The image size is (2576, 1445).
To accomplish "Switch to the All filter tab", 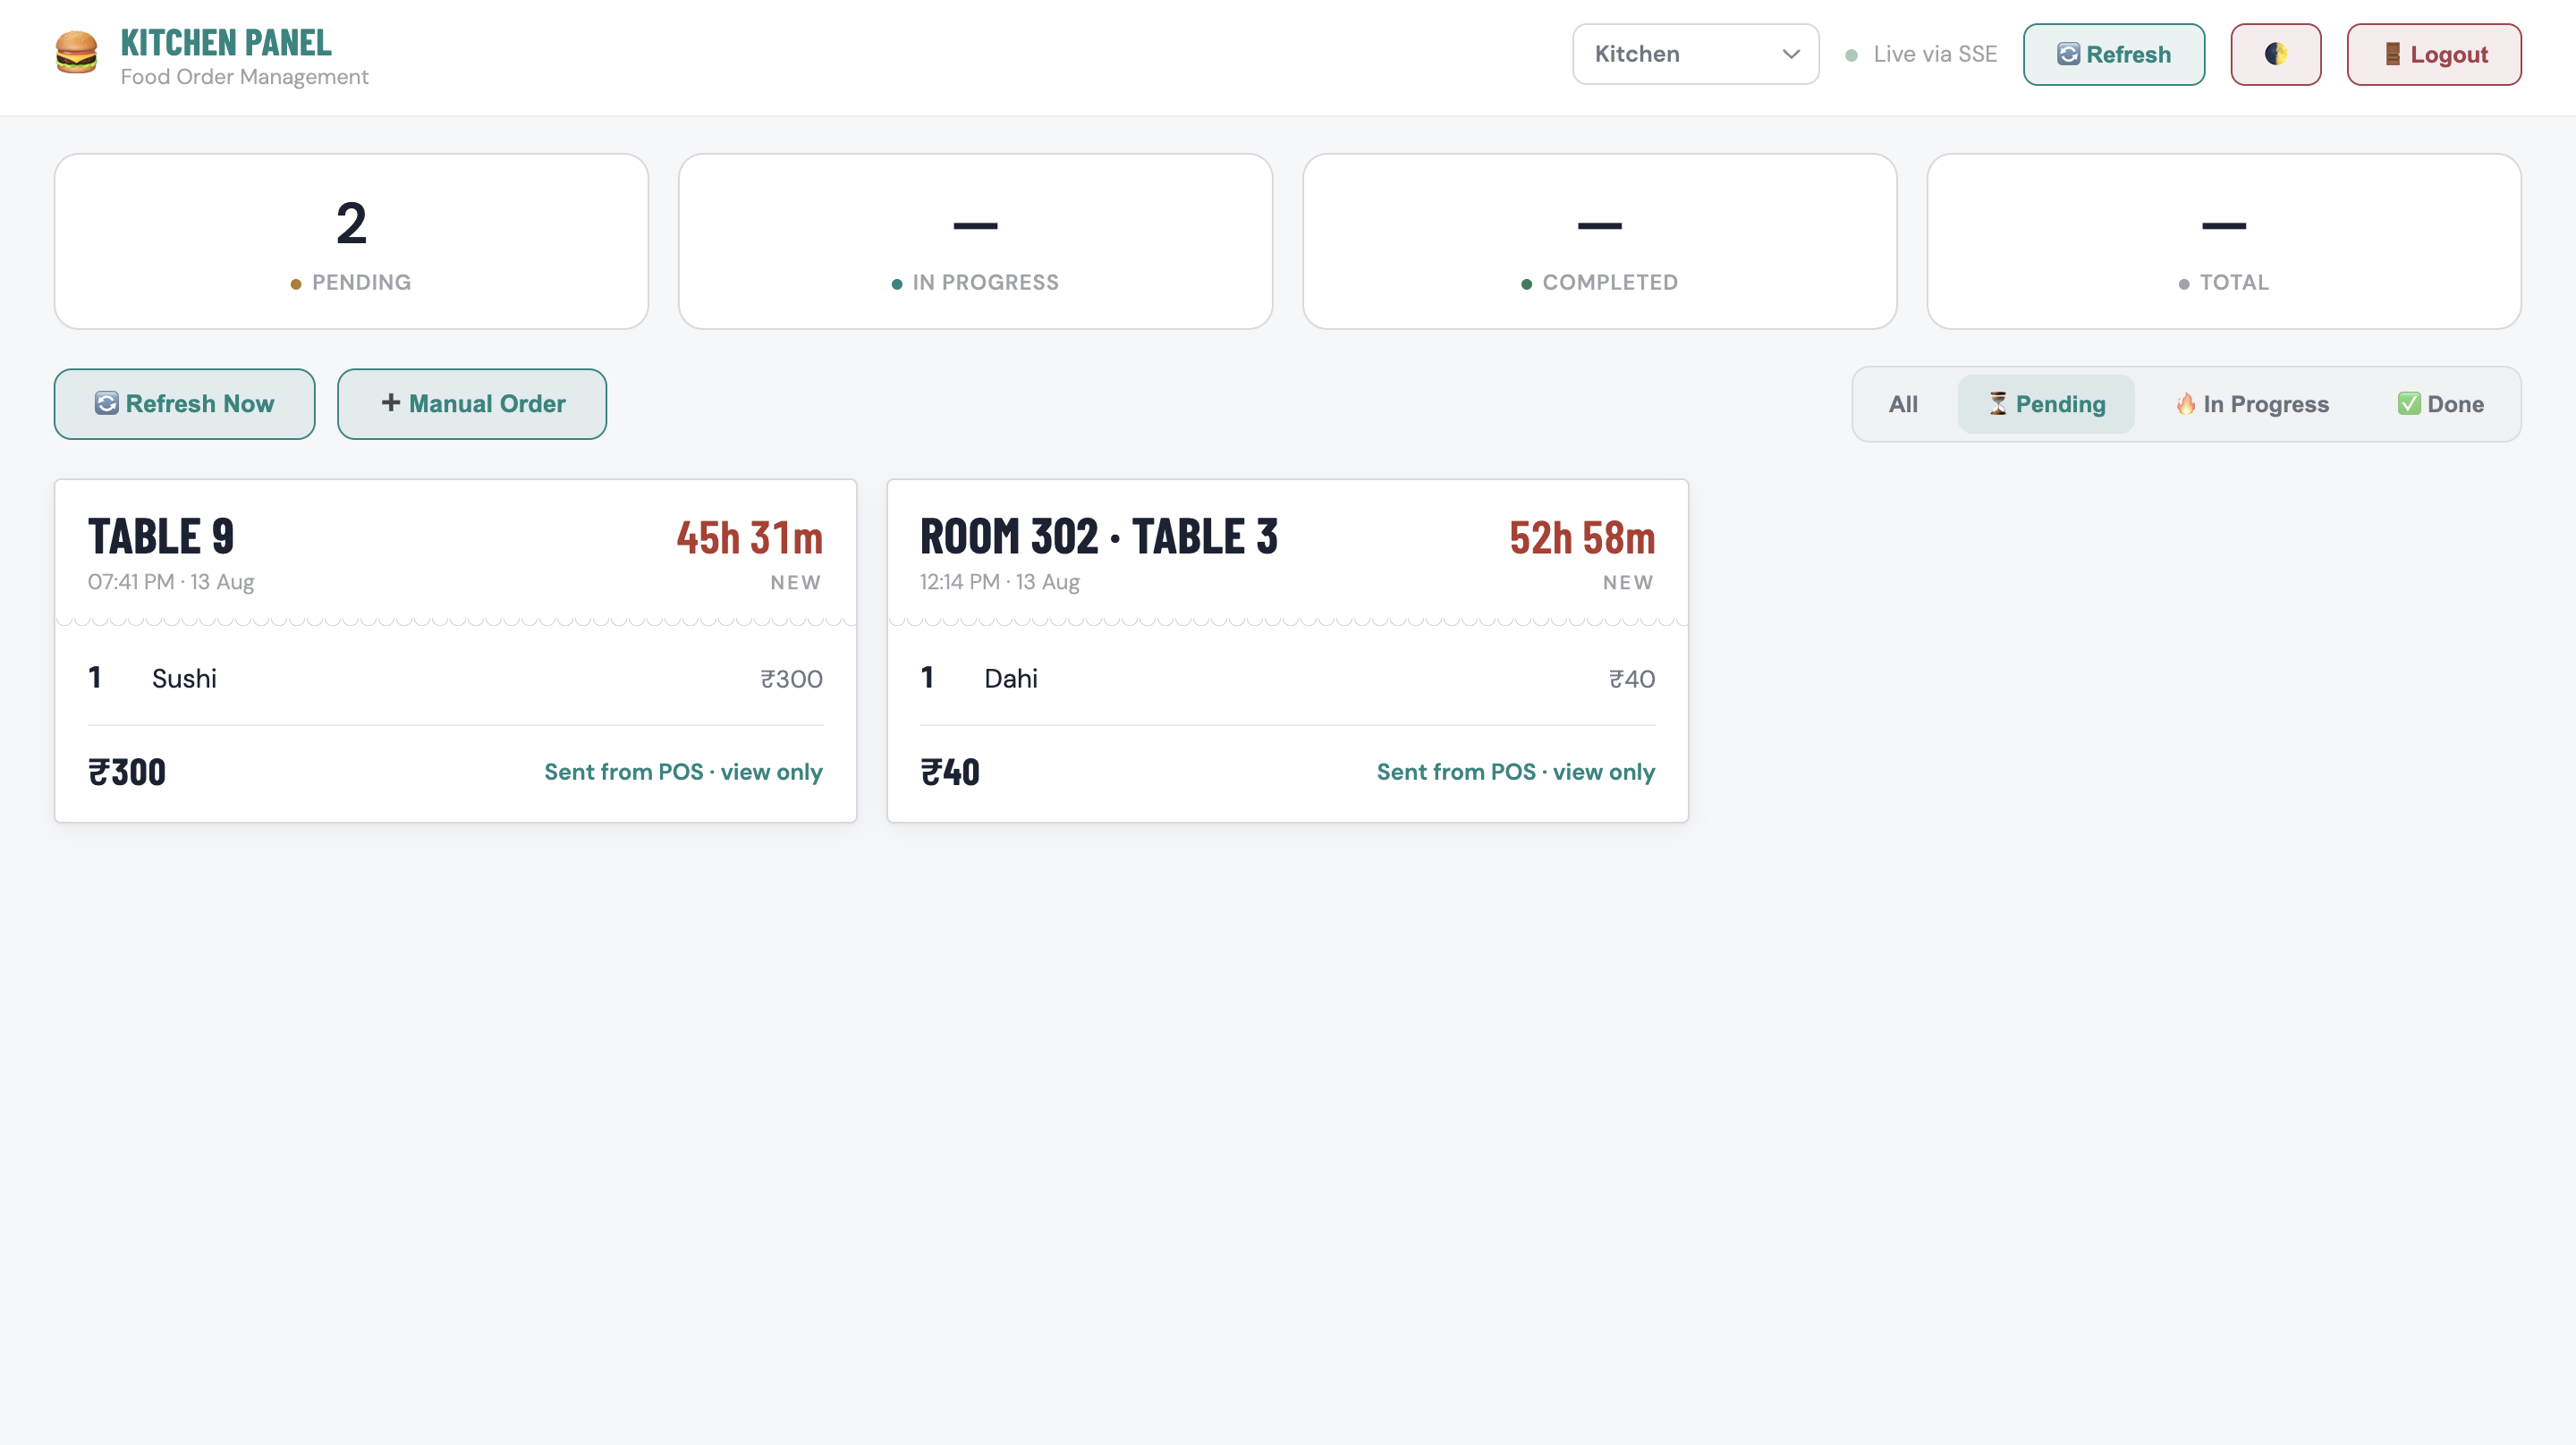I will (1903, 404).
